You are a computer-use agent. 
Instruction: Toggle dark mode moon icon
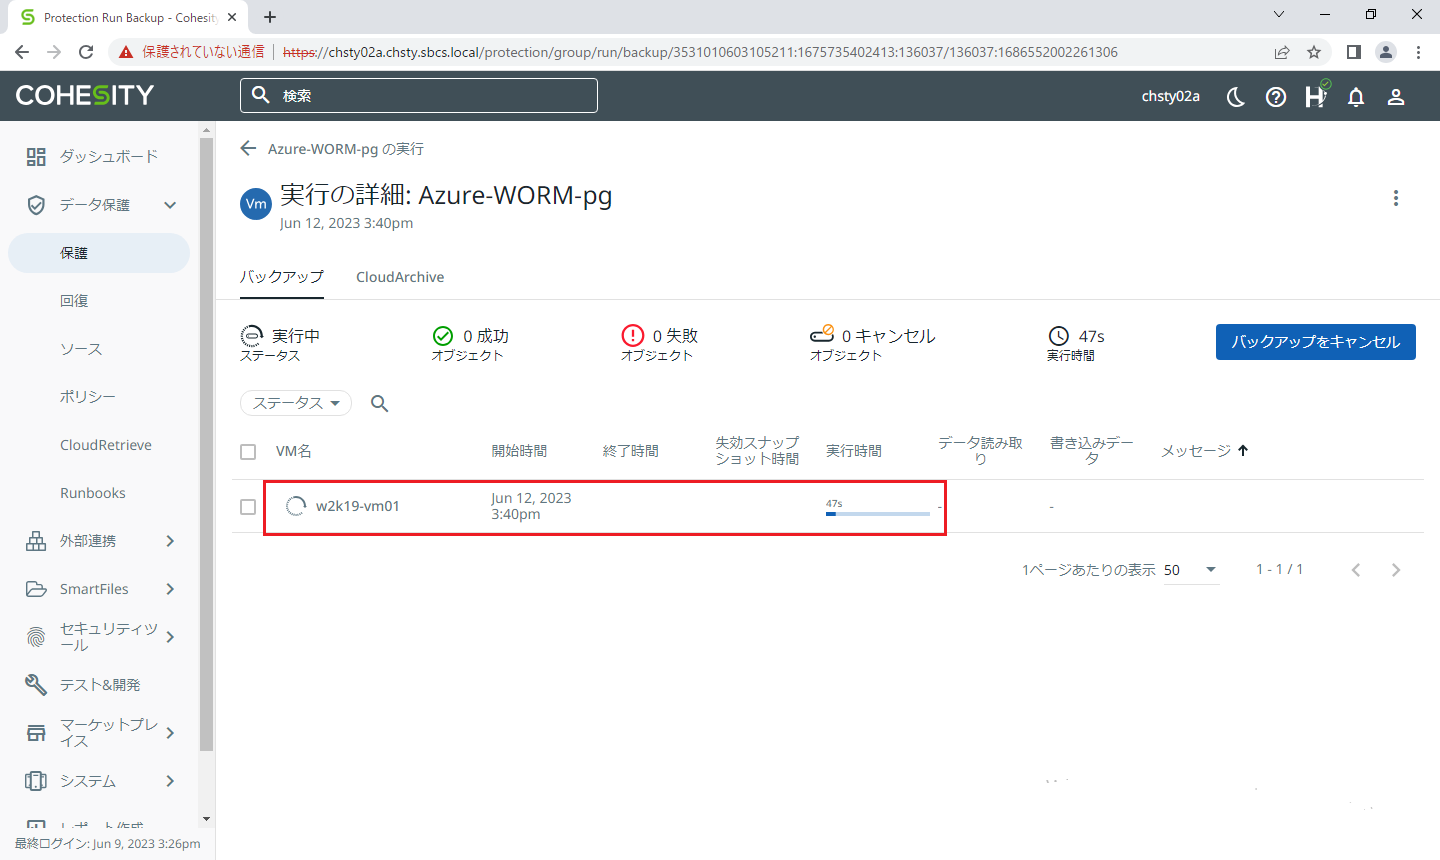pyautogui.click(x=1236, y=96)
